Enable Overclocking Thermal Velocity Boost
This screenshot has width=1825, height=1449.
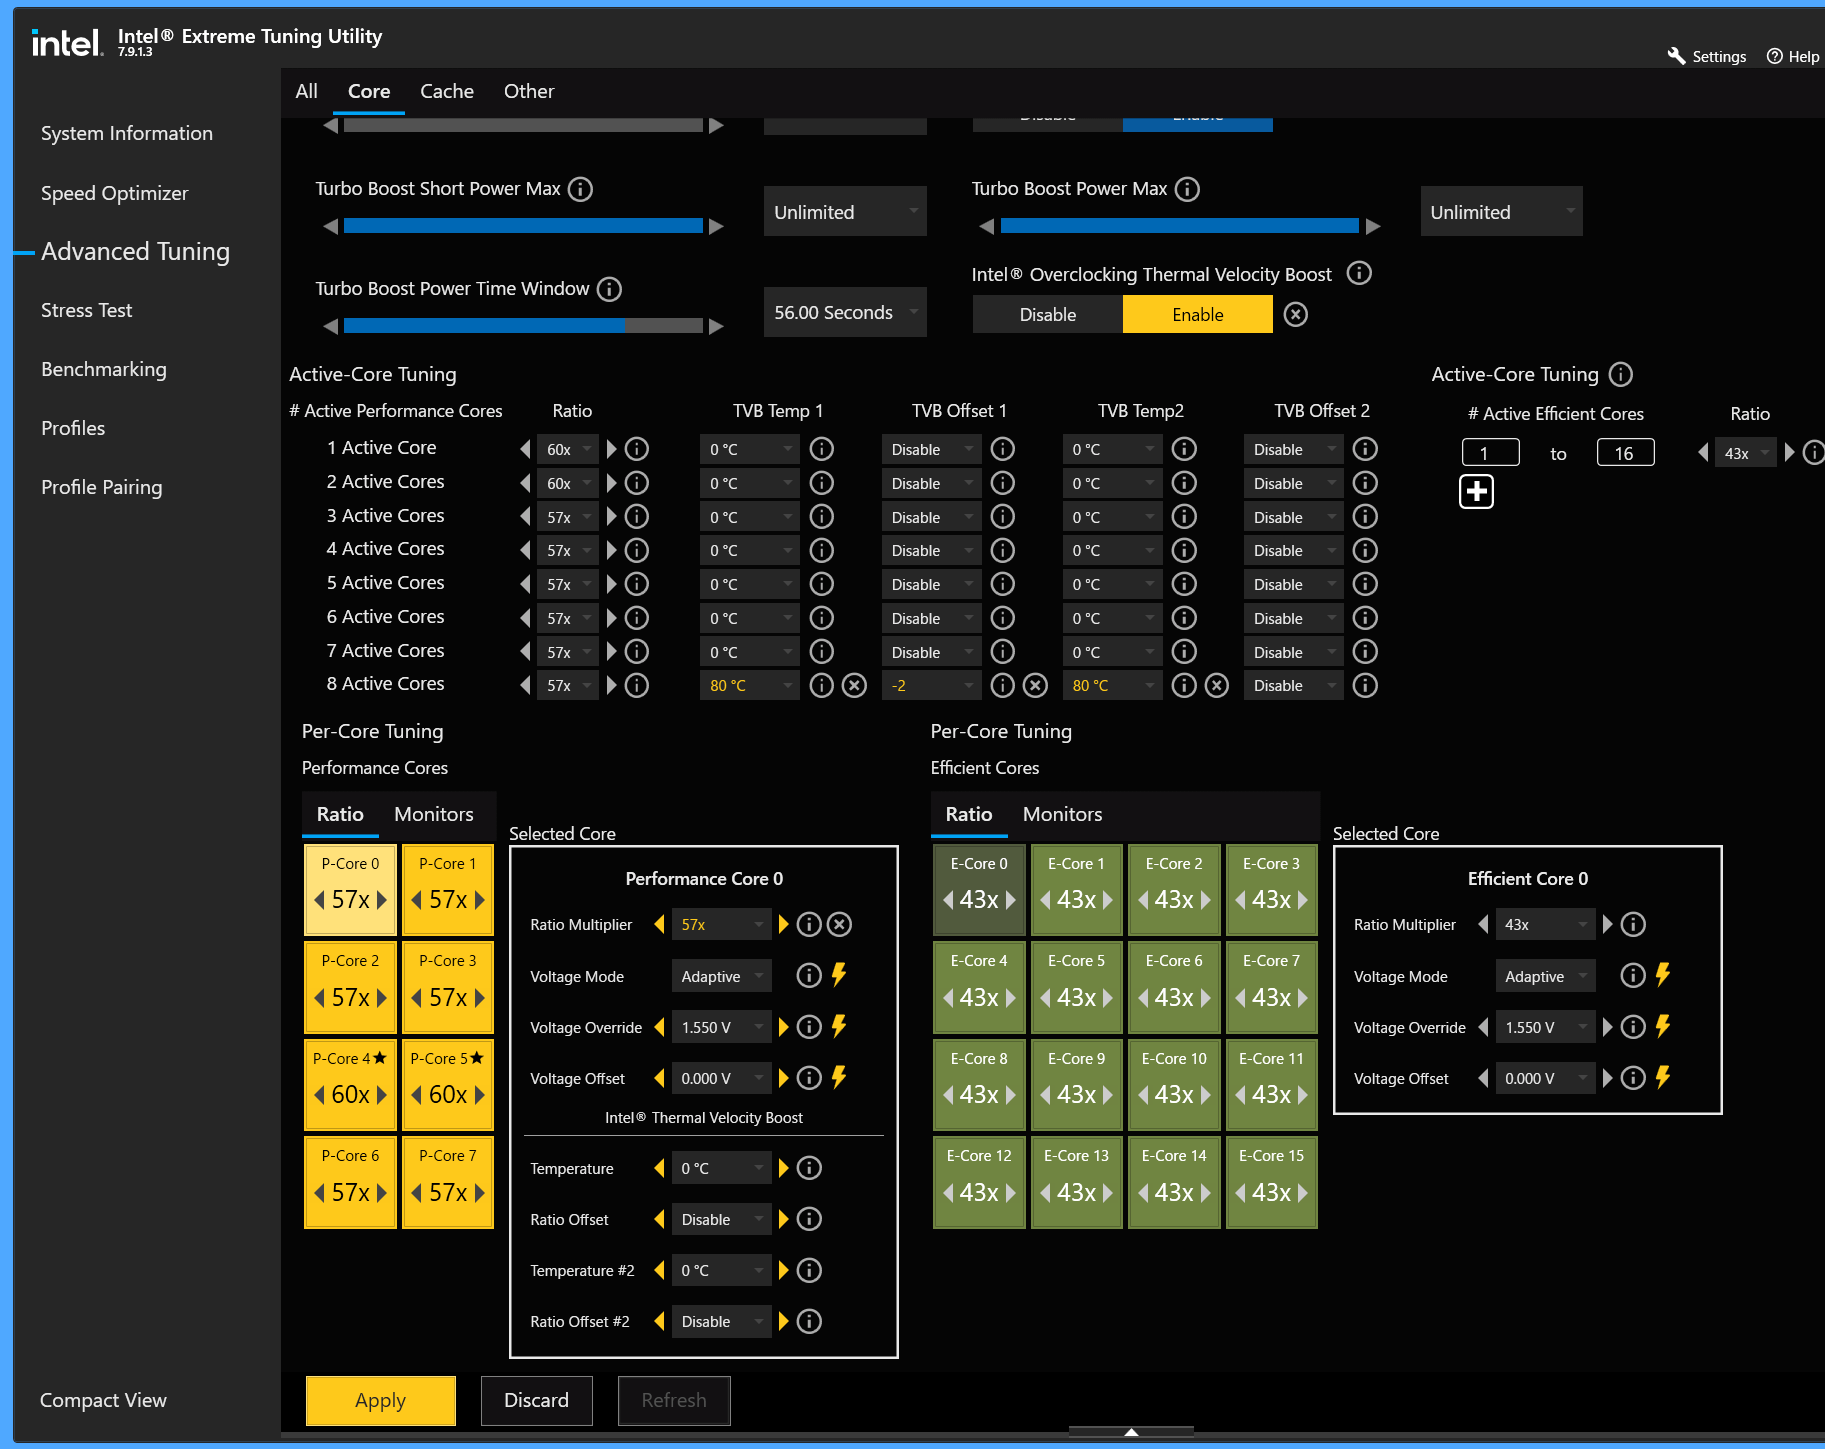coord(1198,314)
